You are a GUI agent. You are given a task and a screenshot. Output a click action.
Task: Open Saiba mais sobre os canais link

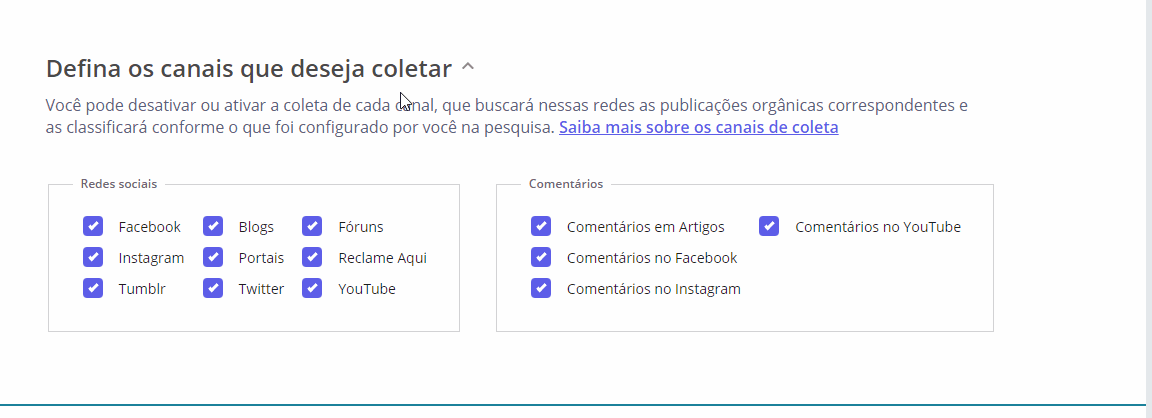pyautogui.click(x=698, y=128)
